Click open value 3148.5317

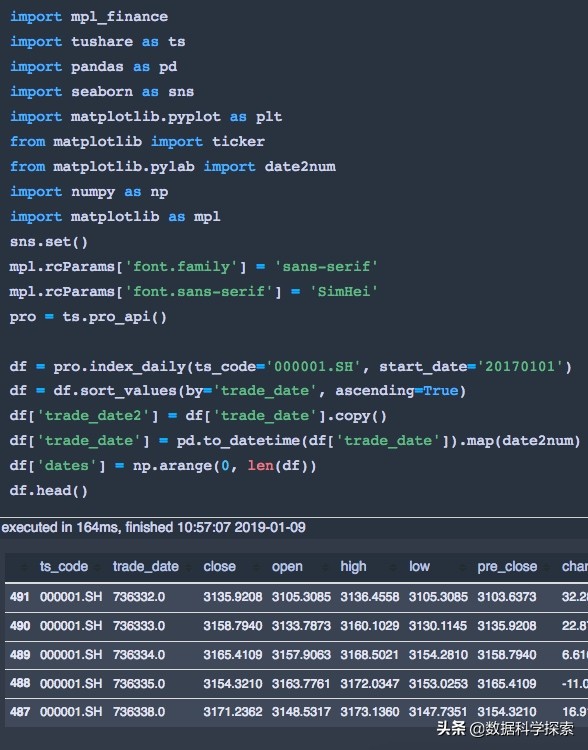tap(301, 712)
